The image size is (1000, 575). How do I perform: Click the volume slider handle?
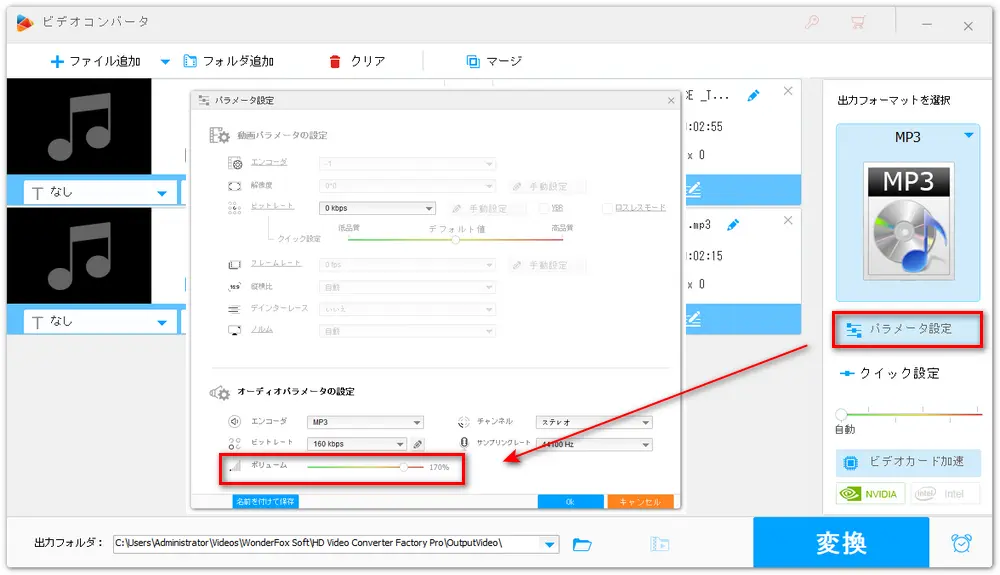404,467
